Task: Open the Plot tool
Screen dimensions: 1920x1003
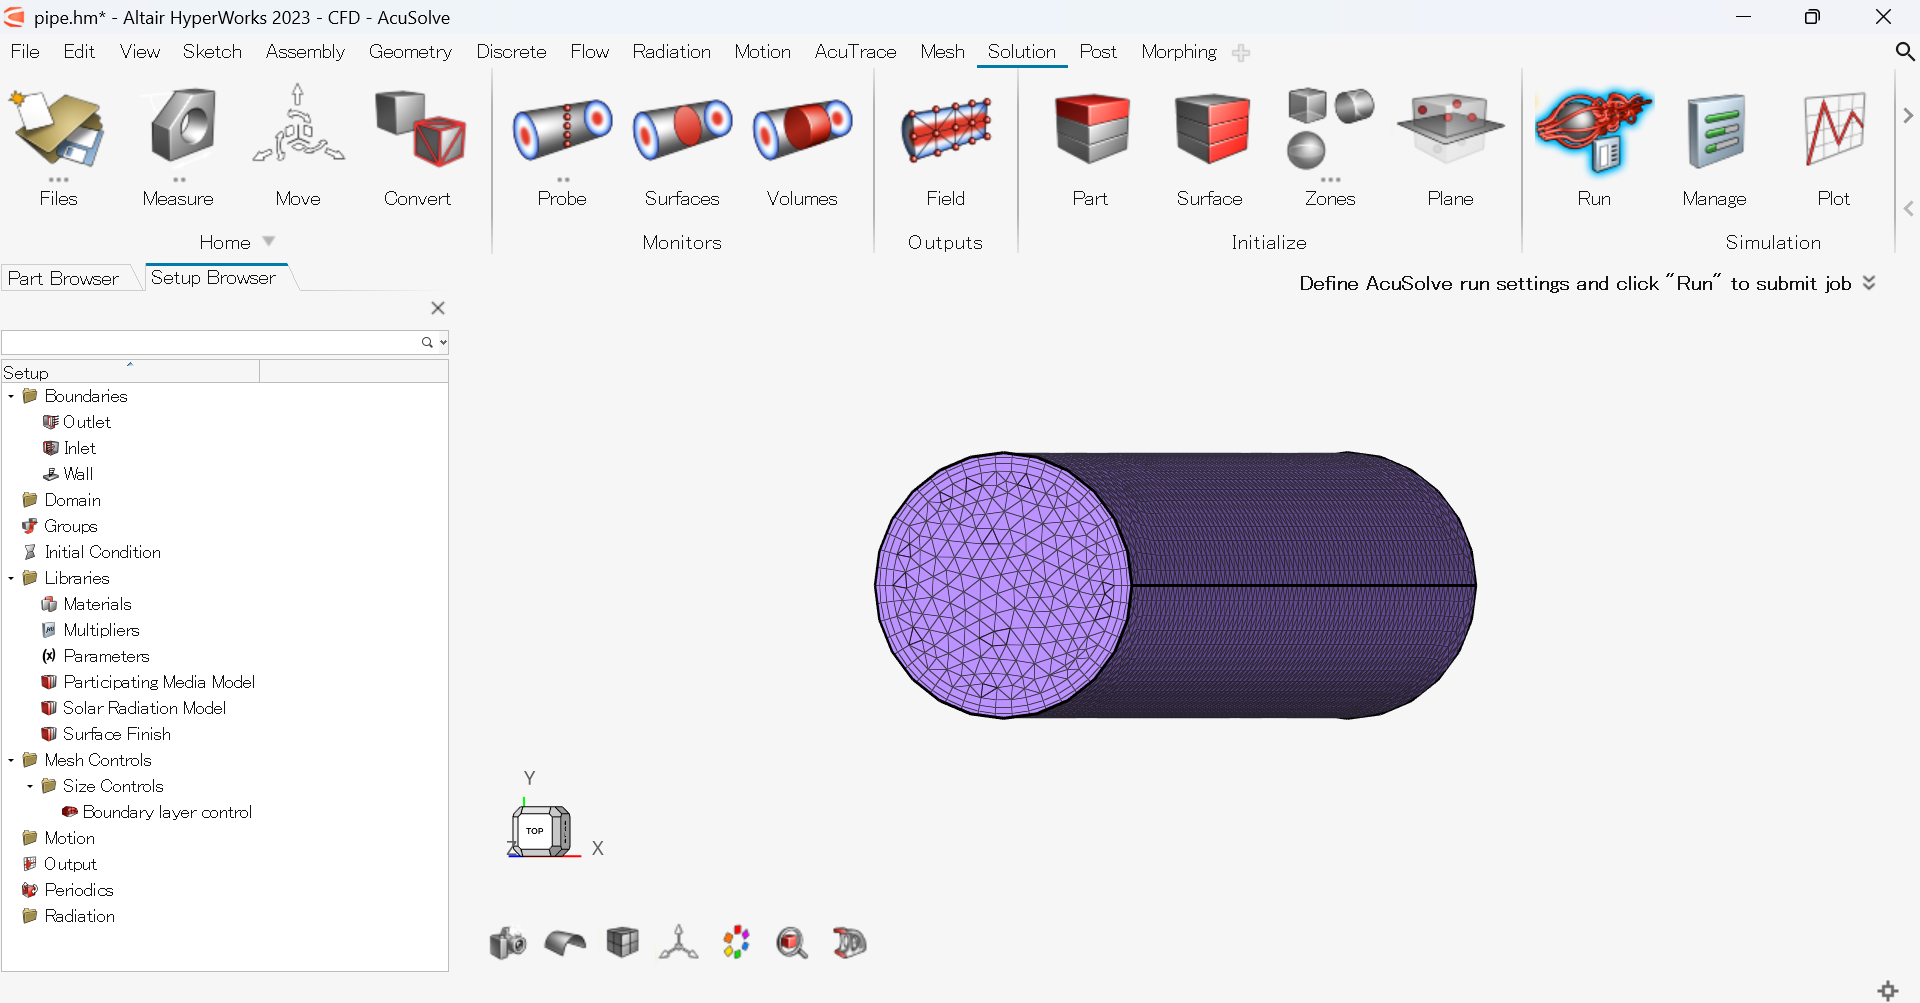Action: pos(1834,130)
